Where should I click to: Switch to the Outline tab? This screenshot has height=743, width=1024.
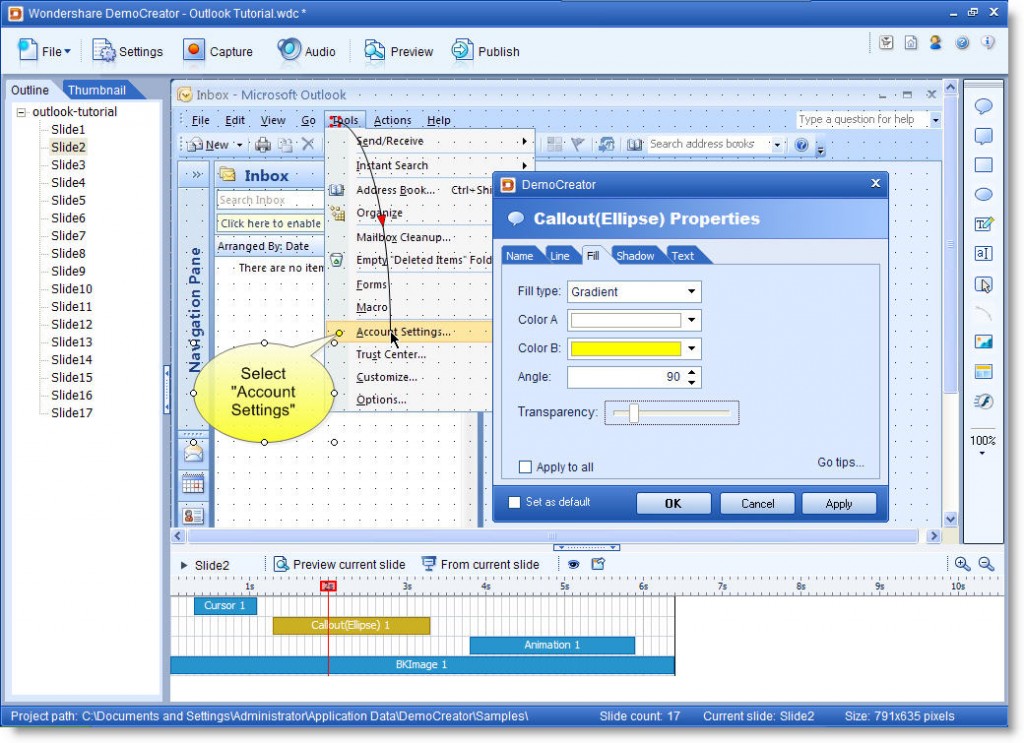pyautogui.click(x=29, y=90)
